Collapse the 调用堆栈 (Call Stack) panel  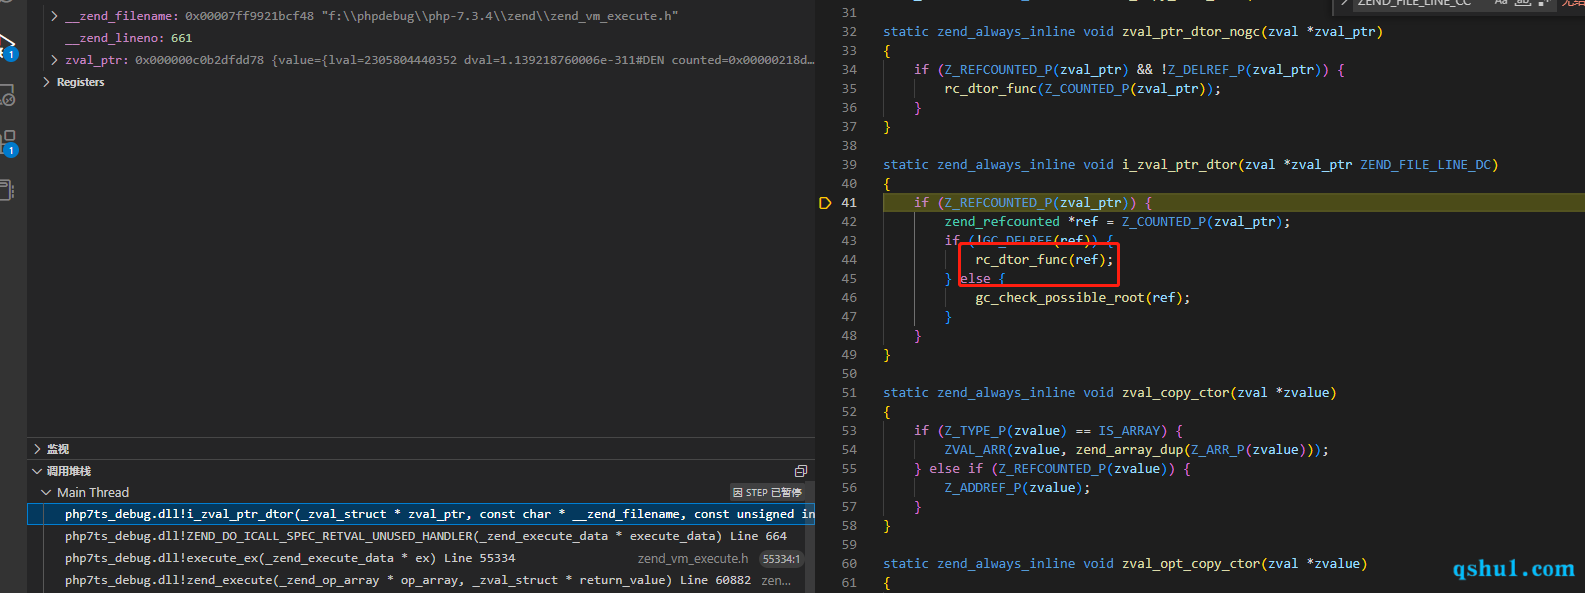[x=37, y=471]
